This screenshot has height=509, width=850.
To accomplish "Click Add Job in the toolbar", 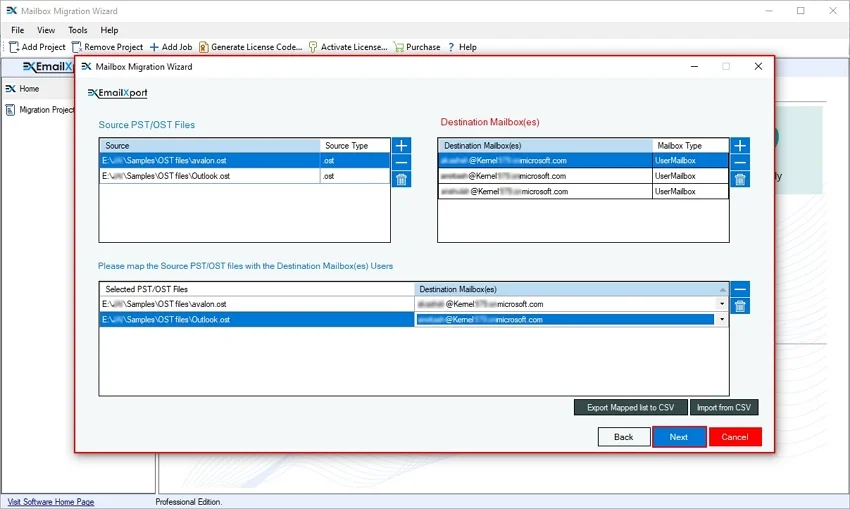I will 171,47.
